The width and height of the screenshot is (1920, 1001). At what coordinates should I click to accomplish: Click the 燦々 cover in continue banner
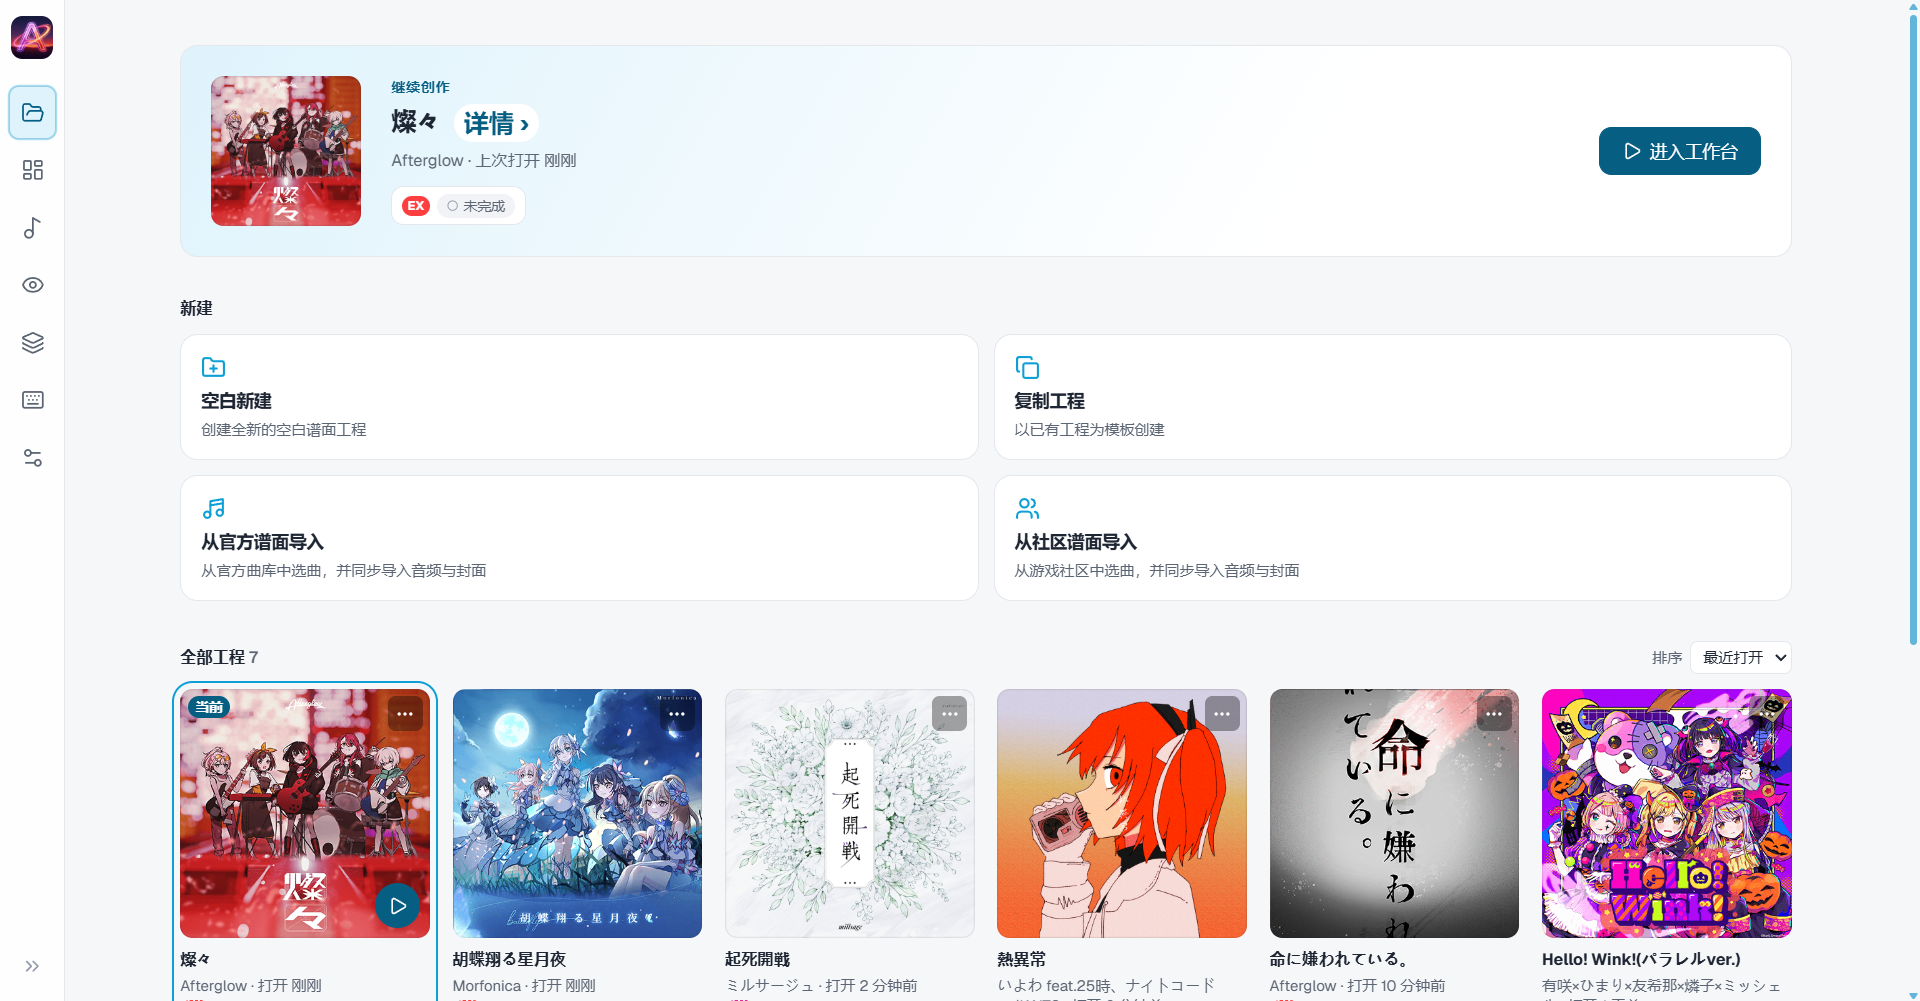click(x=286, y=151)
